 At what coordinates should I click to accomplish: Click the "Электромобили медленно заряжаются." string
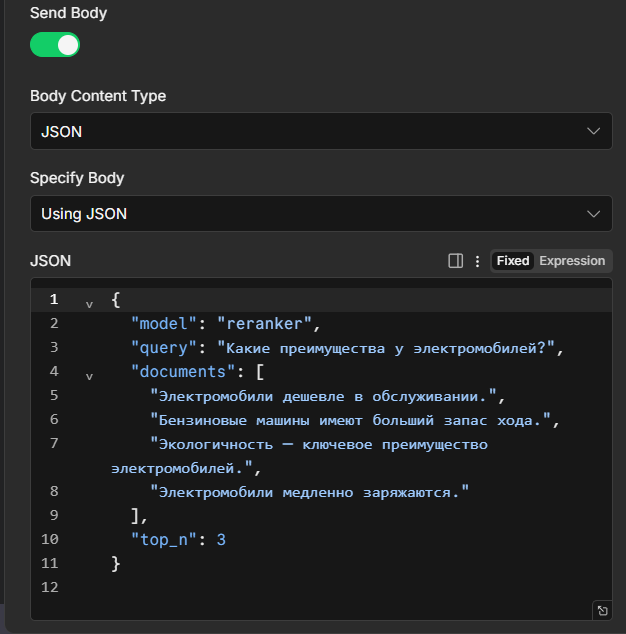pos(309,491)
